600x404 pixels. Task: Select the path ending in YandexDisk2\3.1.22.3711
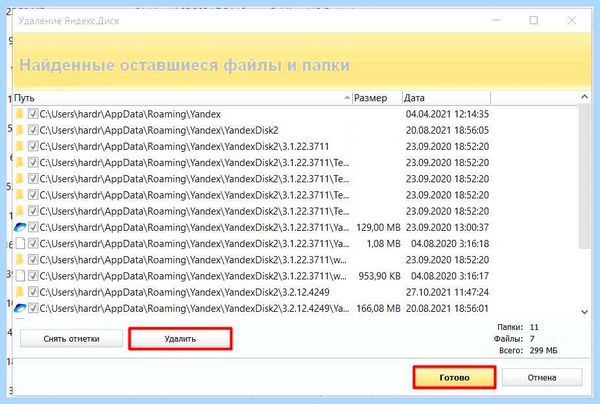click(184, 147)
